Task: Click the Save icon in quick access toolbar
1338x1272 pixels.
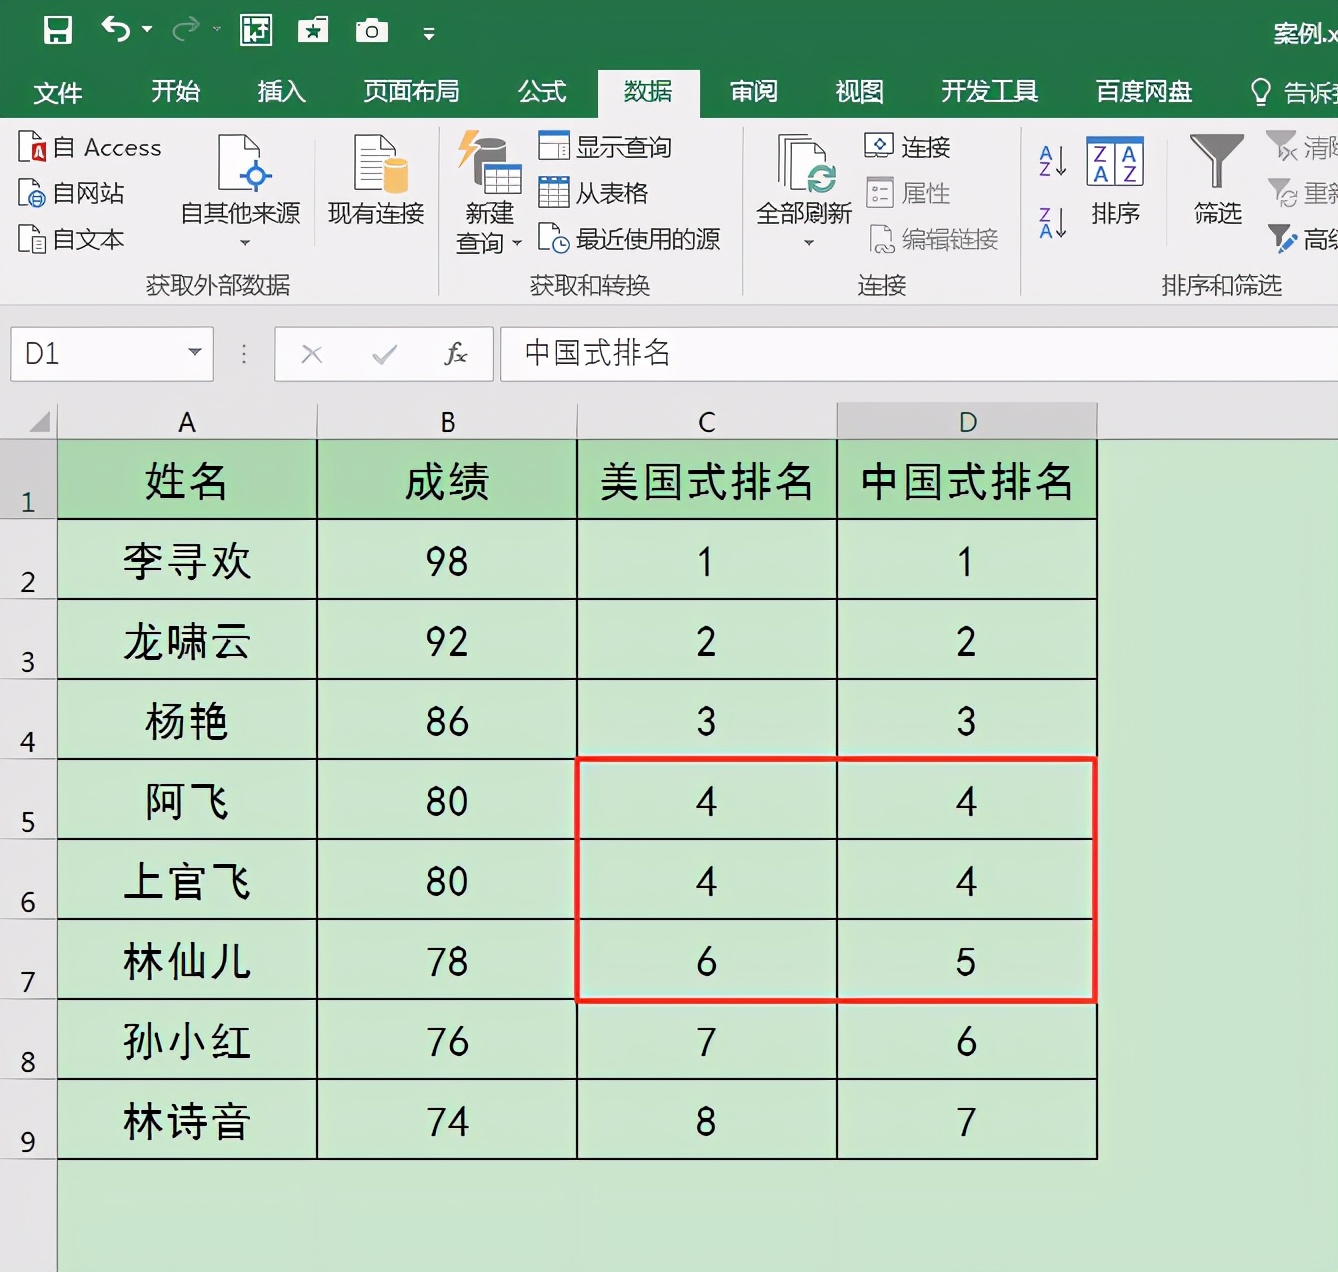Action: pos(58,31)
